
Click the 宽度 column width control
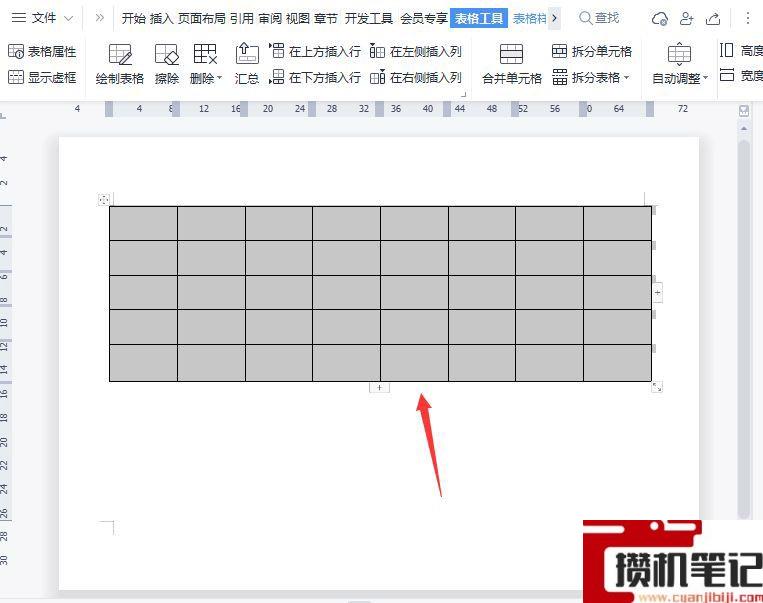741,75
